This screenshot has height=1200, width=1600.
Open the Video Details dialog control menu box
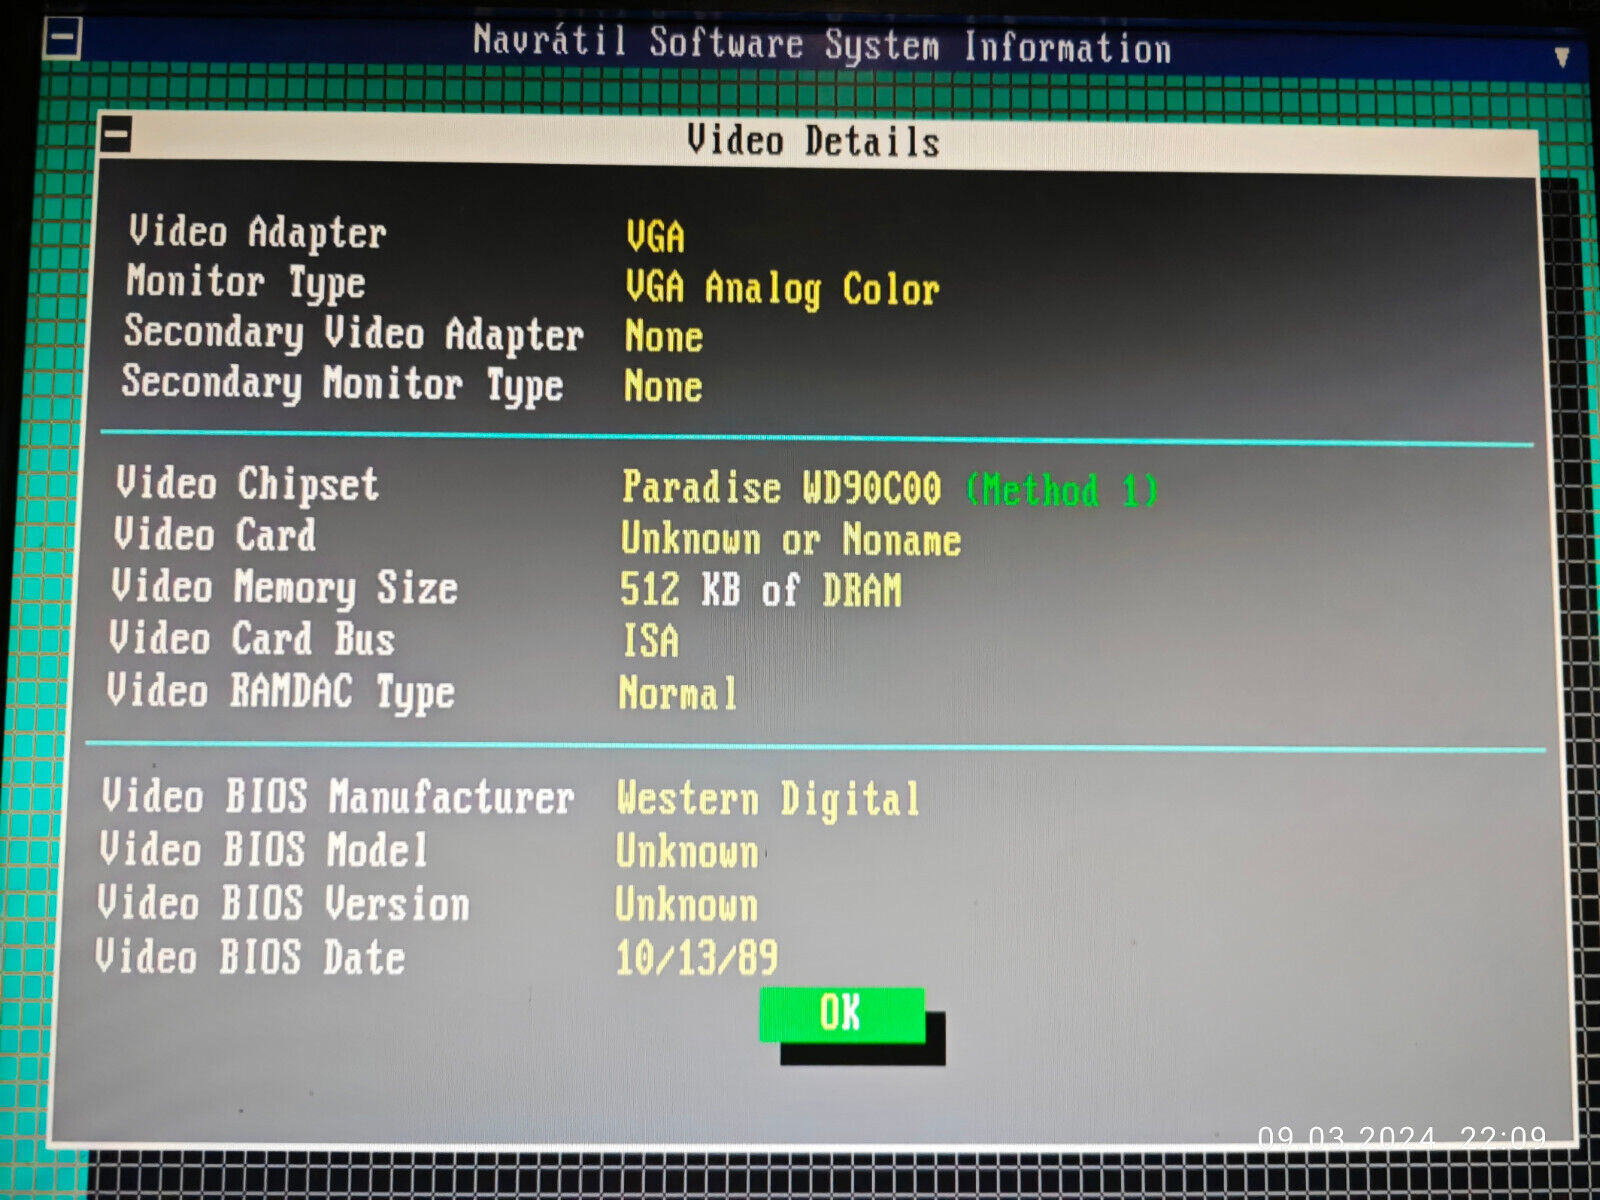click(x=116, y=135)
